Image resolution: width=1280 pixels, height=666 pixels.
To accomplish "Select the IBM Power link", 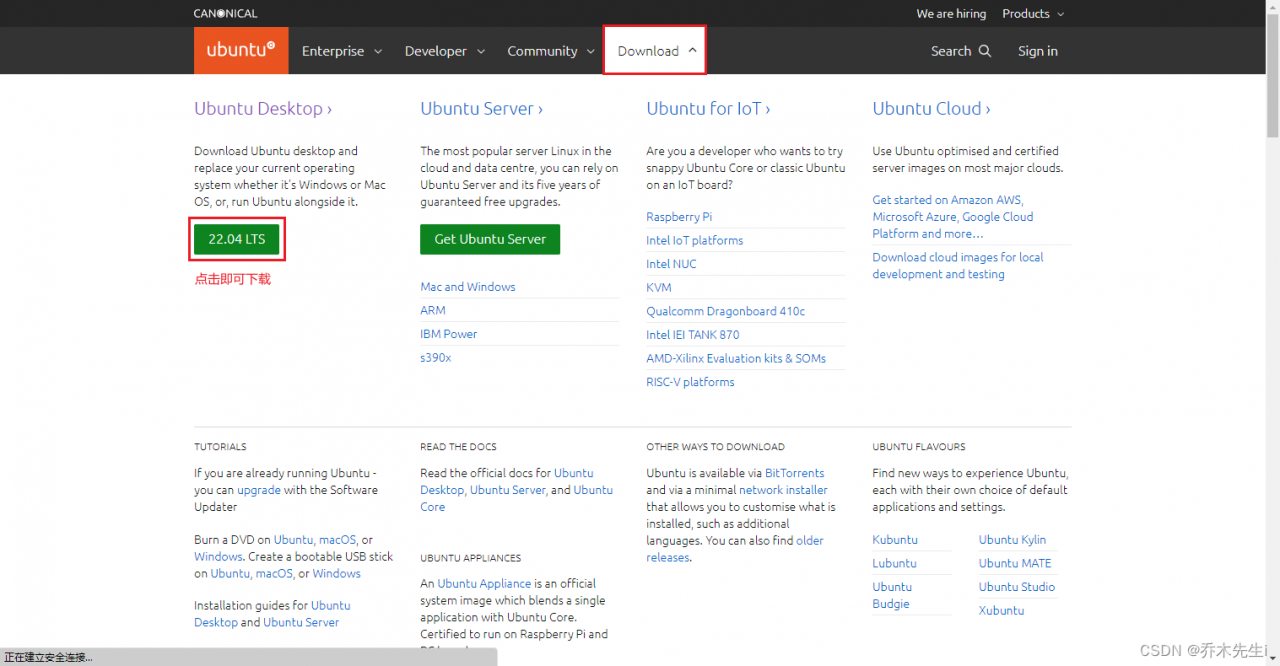I will [449, 334].
